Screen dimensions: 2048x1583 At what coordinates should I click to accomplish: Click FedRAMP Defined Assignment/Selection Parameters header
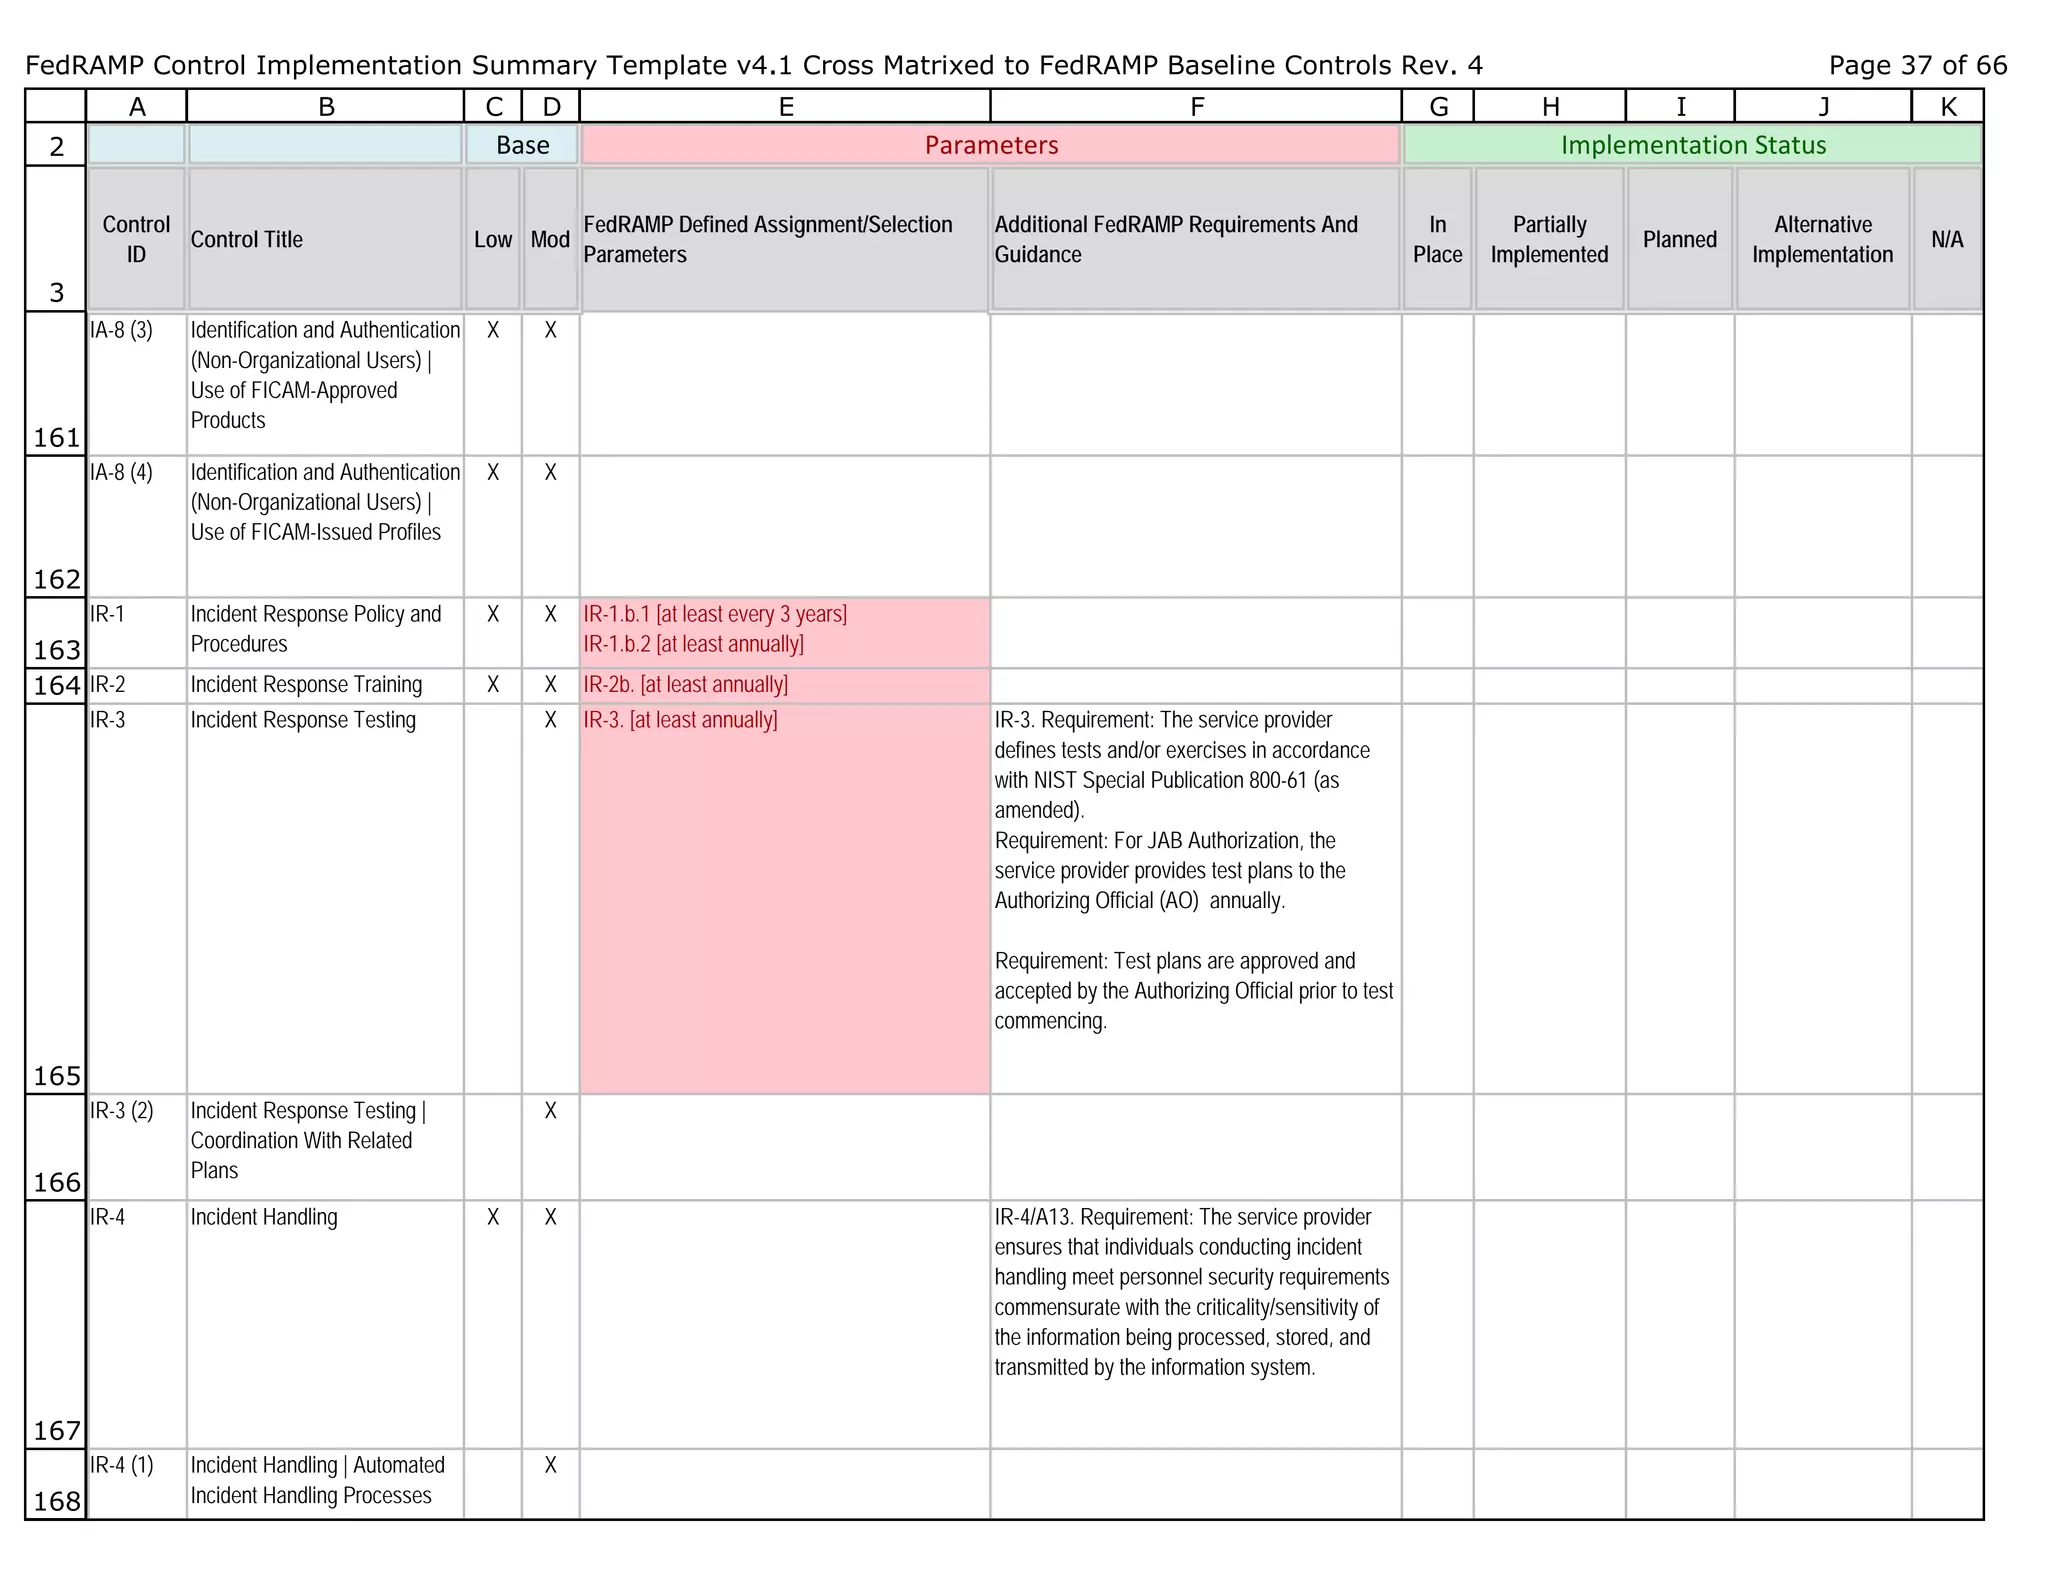pos(785,239)
